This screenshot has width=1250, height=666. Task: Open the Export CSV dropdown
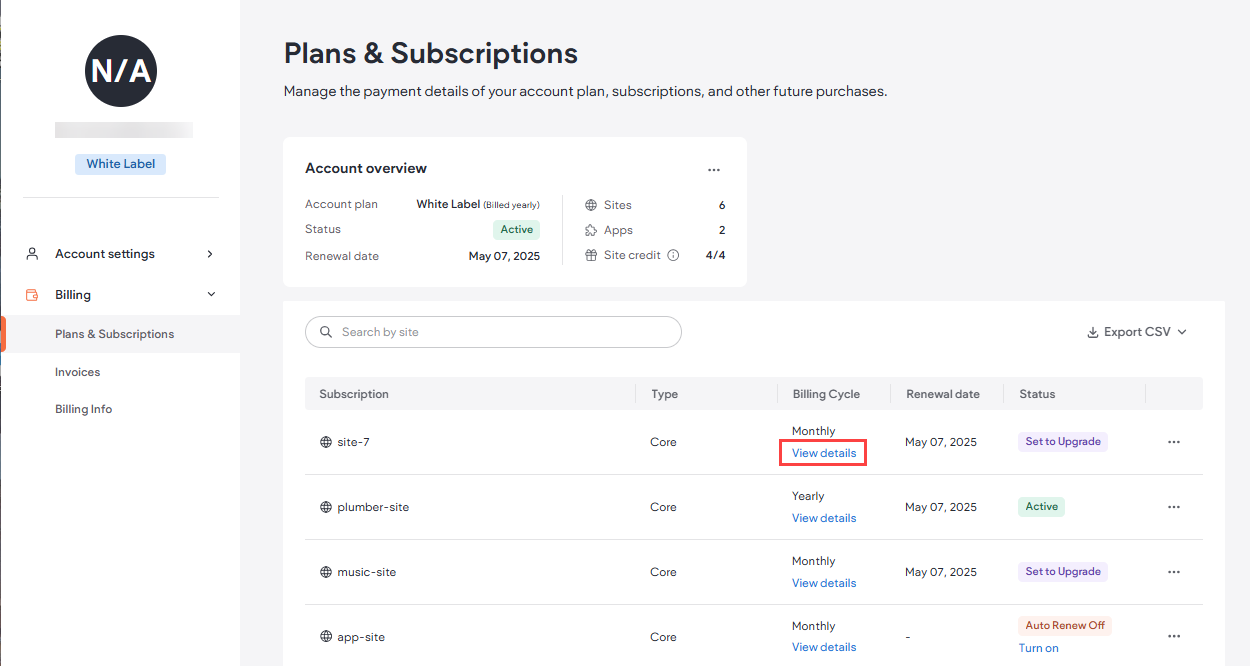pyautogui.click(x=1136, y=331)
